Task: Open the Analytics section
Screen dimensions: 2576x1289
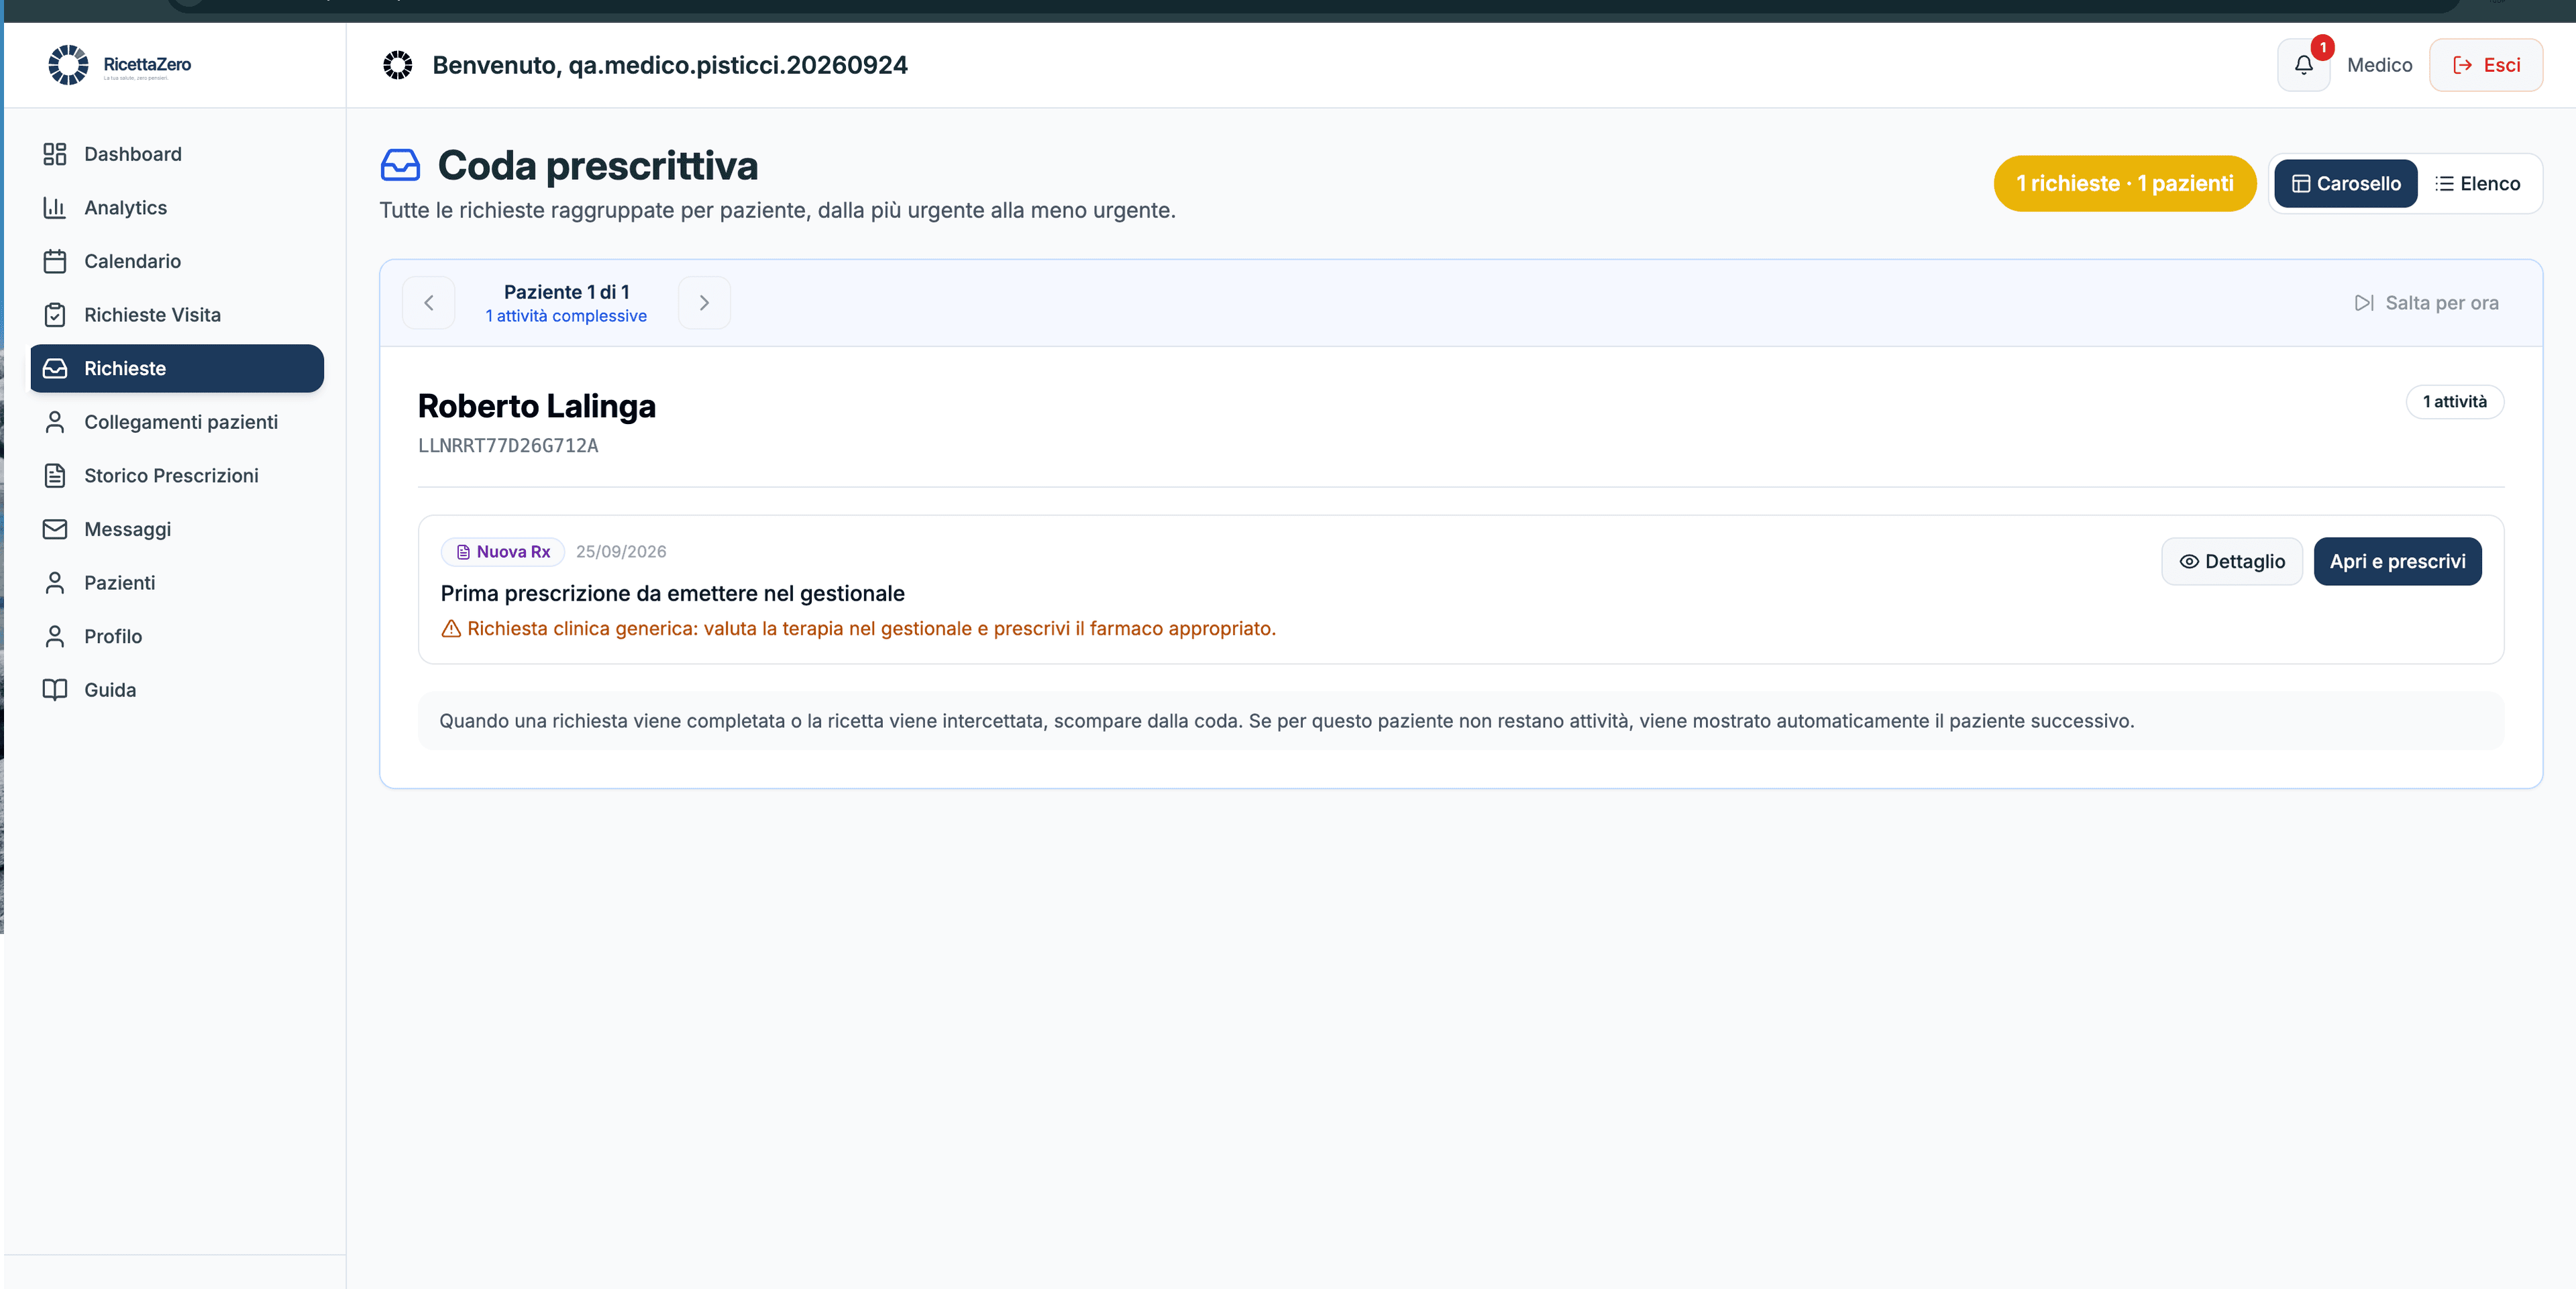Action: (177, 208)
